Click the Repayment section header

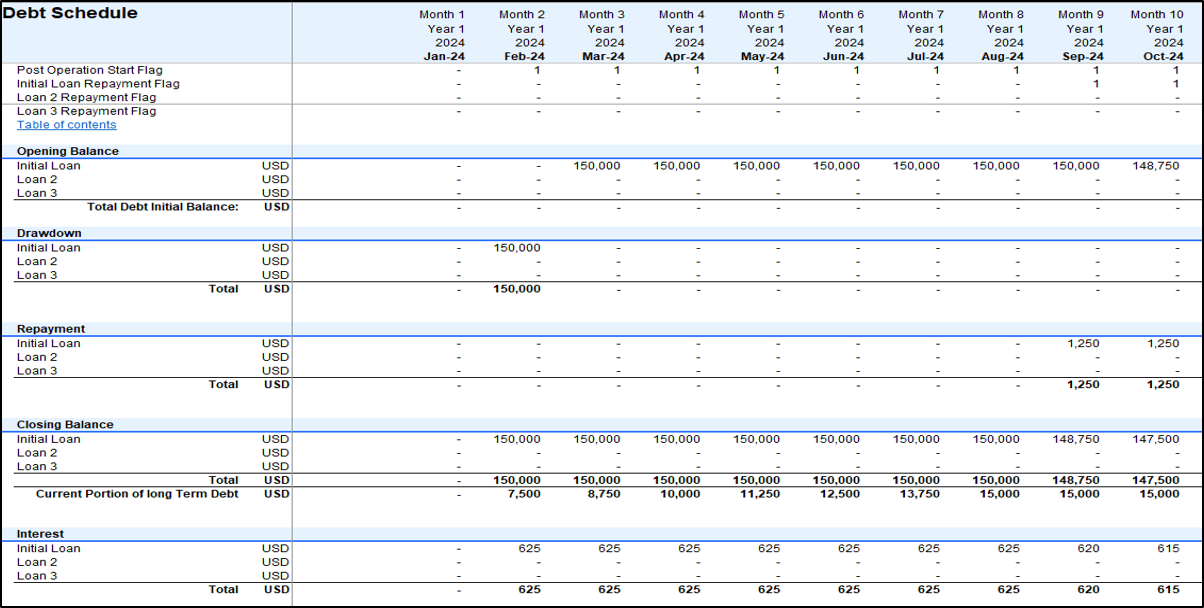point(51,329)
